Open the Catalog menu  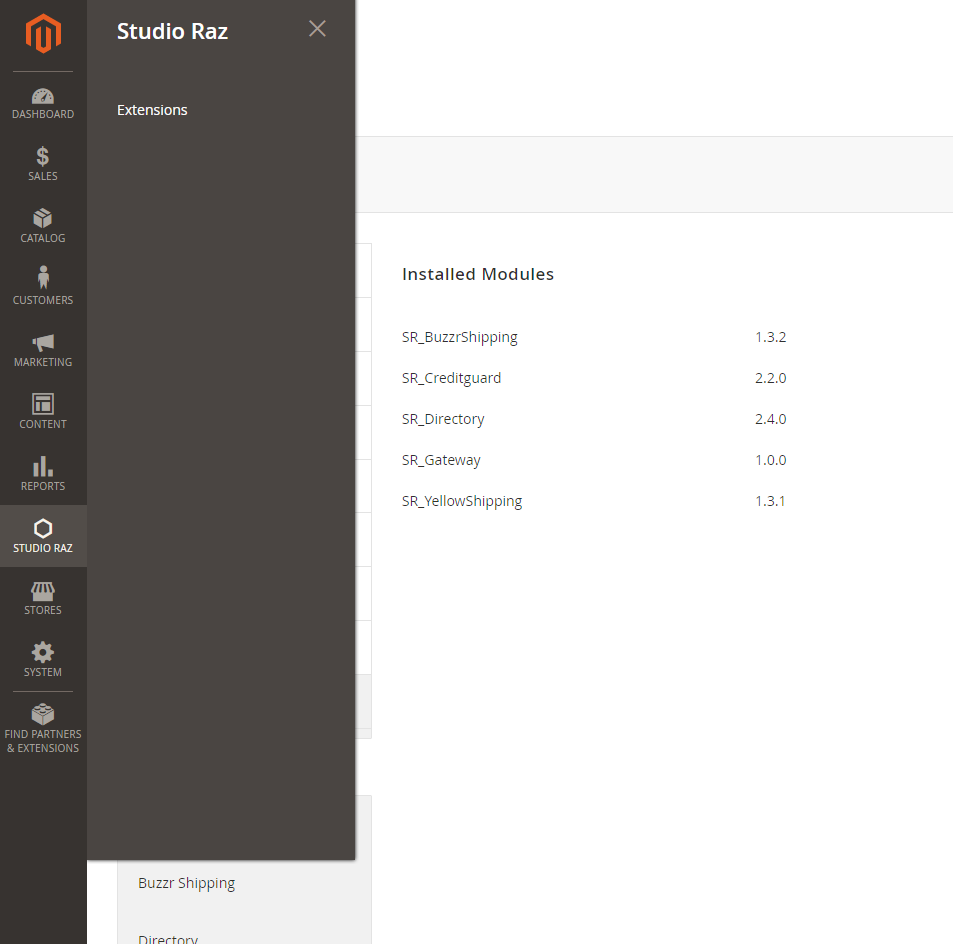(43, 227)
